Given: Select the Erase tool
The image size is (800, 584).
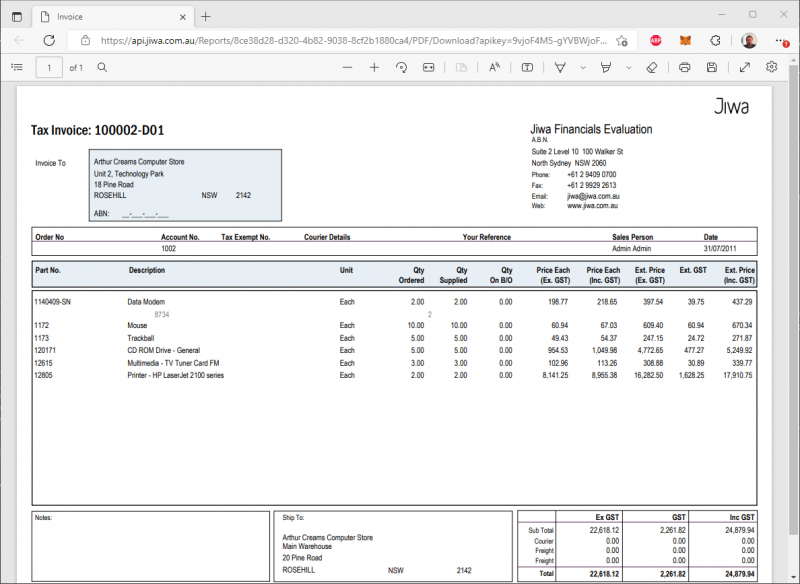Looking at the screenshot, I should click(x=651, y=67).
